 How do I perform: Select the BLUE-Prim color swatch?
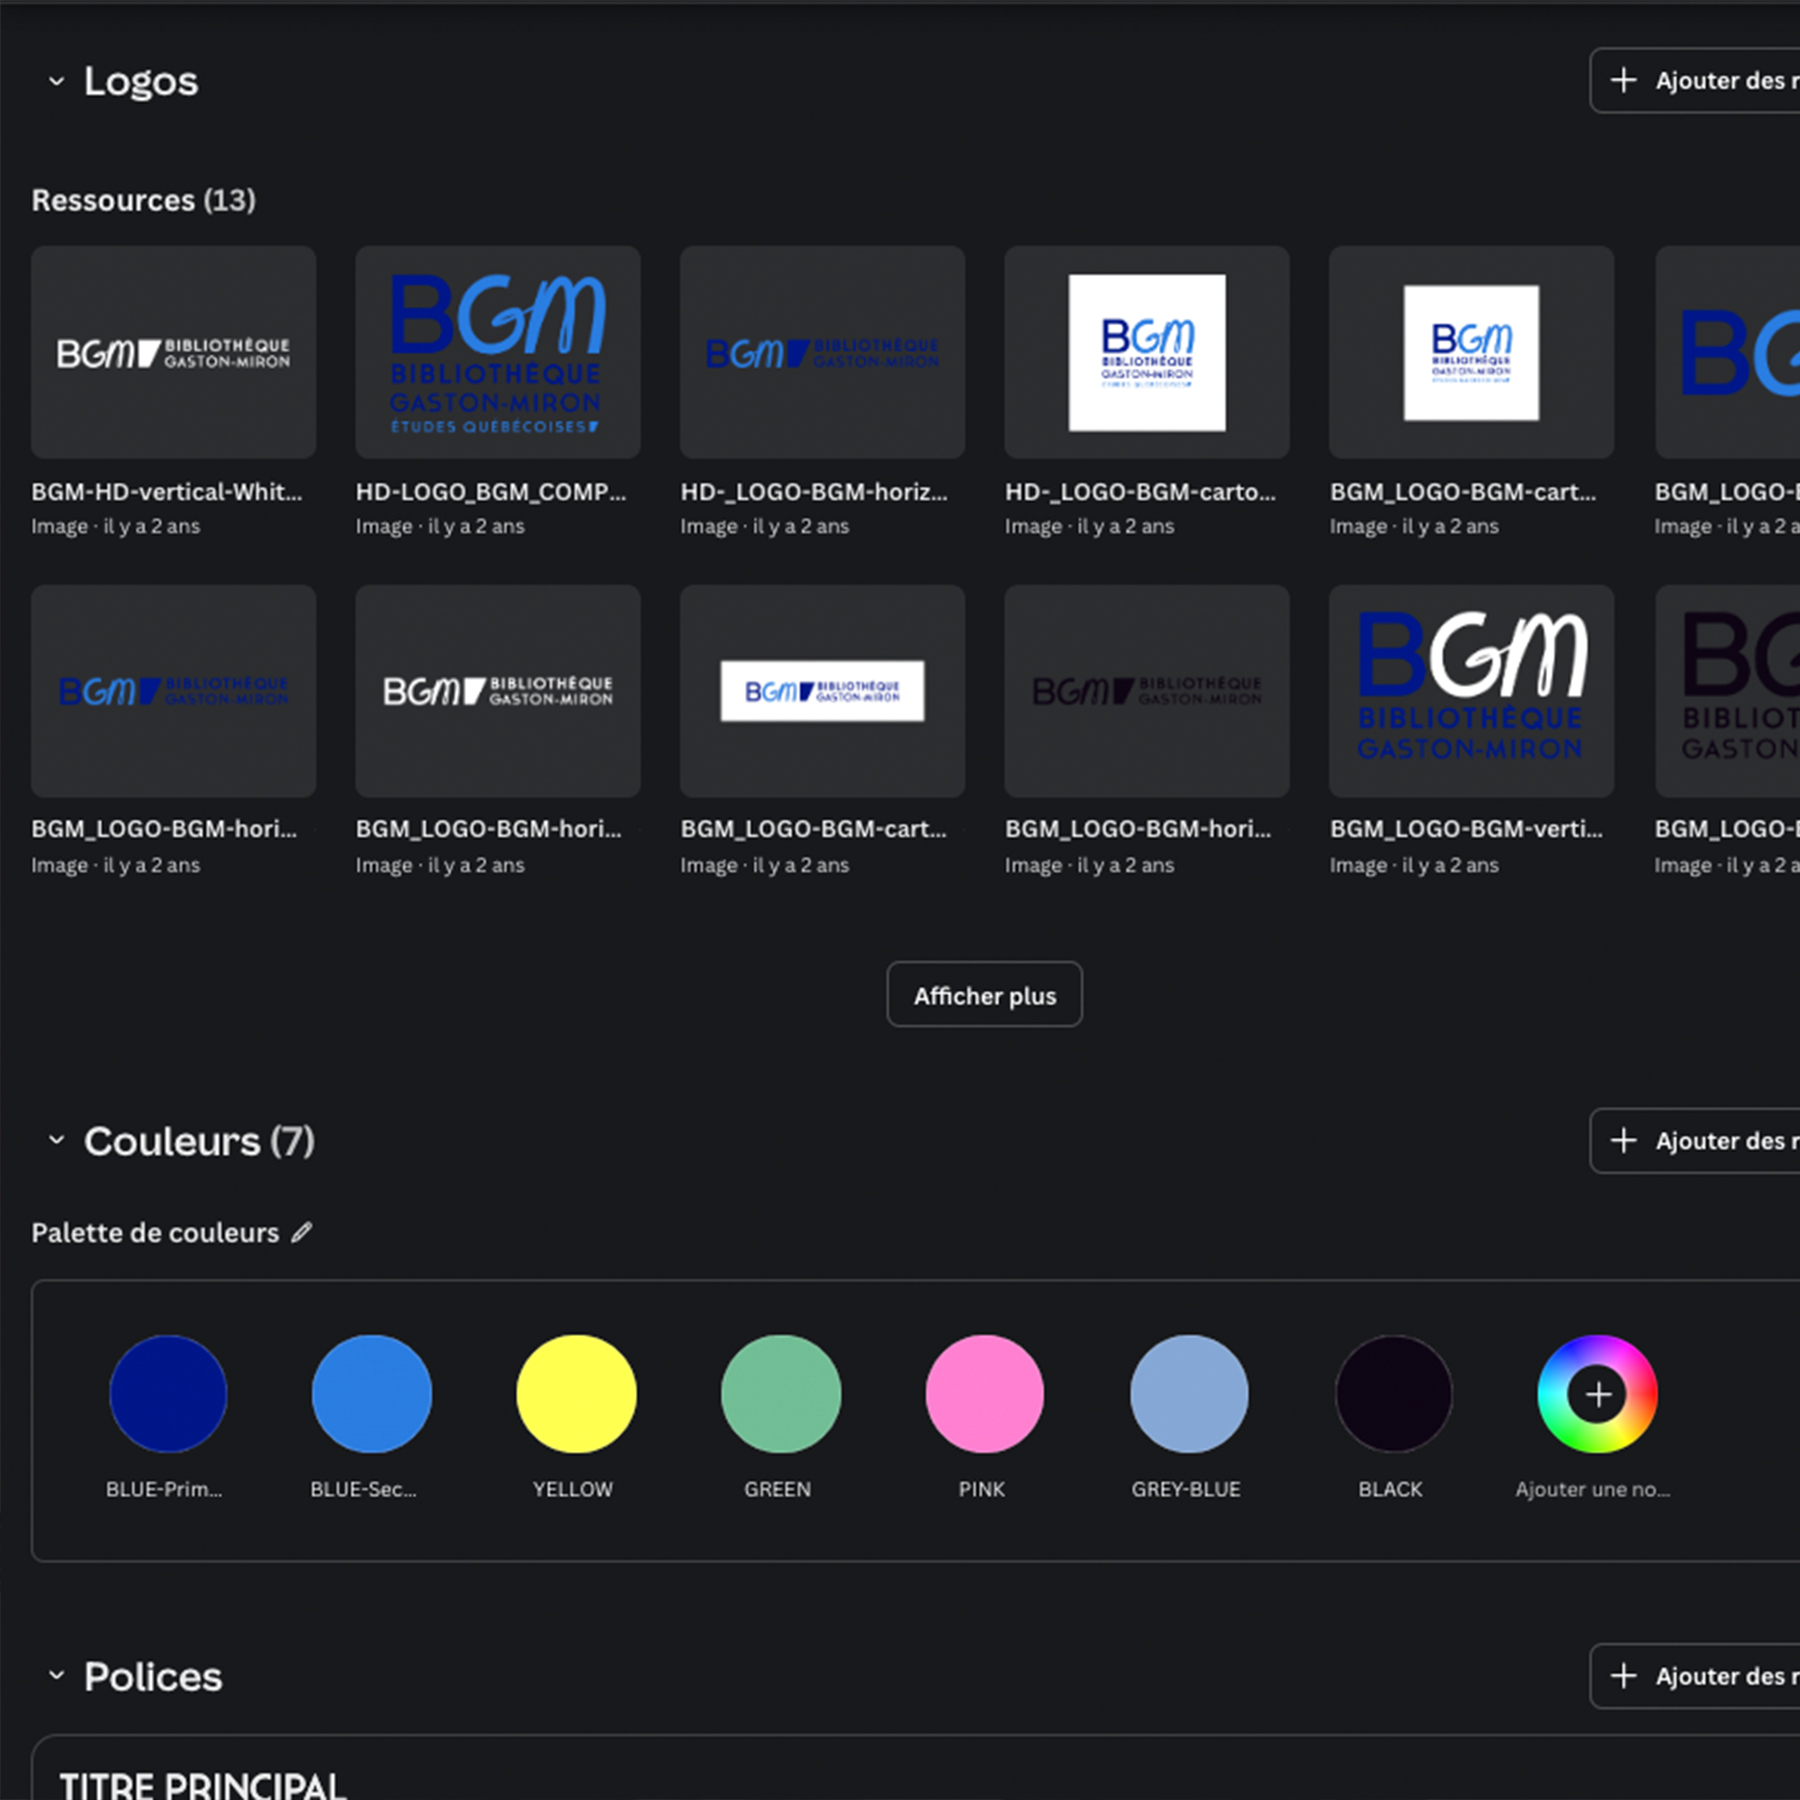168,1393
